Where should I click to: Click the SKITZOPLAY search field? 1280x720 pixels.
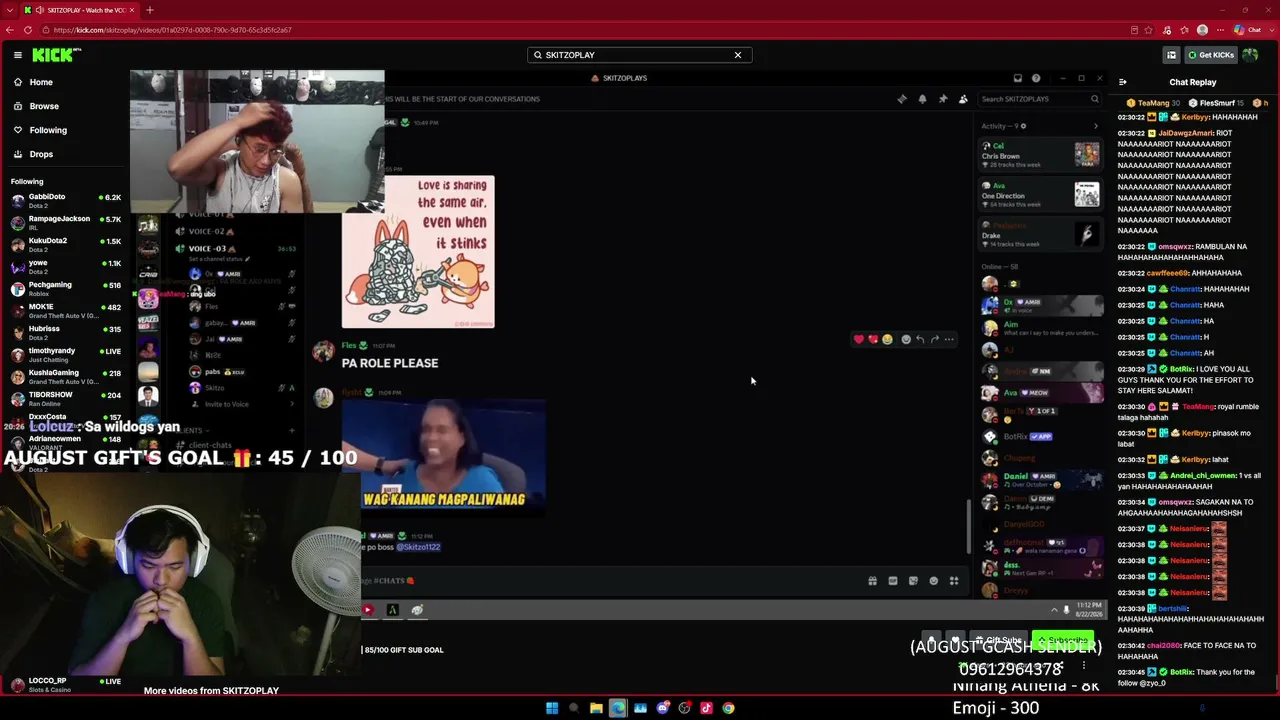coord(639,55)
